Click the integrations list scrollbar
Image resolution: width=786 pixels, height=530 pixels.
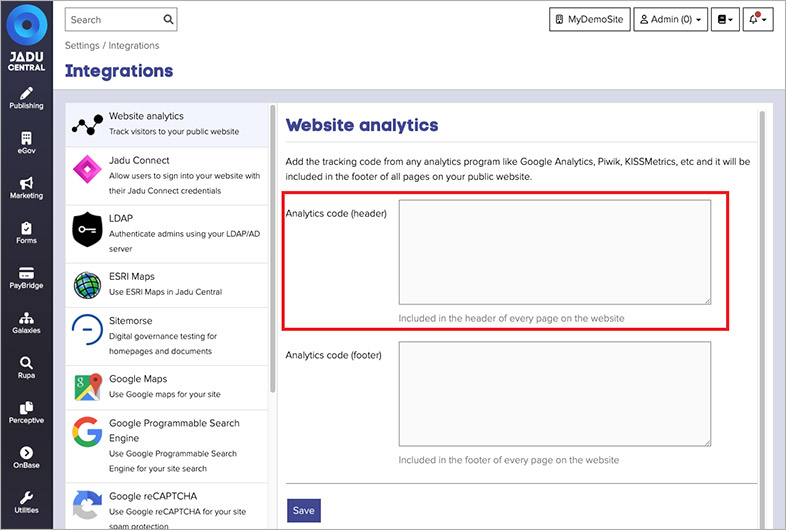273,249
